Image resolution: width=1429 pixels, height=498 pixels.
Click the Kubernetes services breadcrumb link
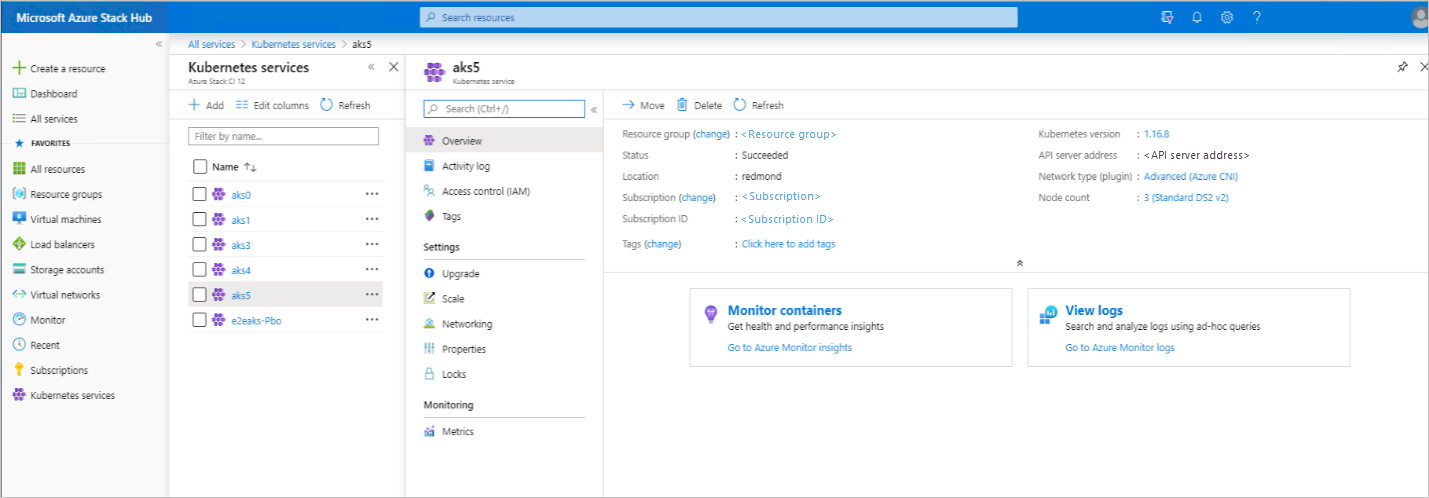[x=293, y=45]
